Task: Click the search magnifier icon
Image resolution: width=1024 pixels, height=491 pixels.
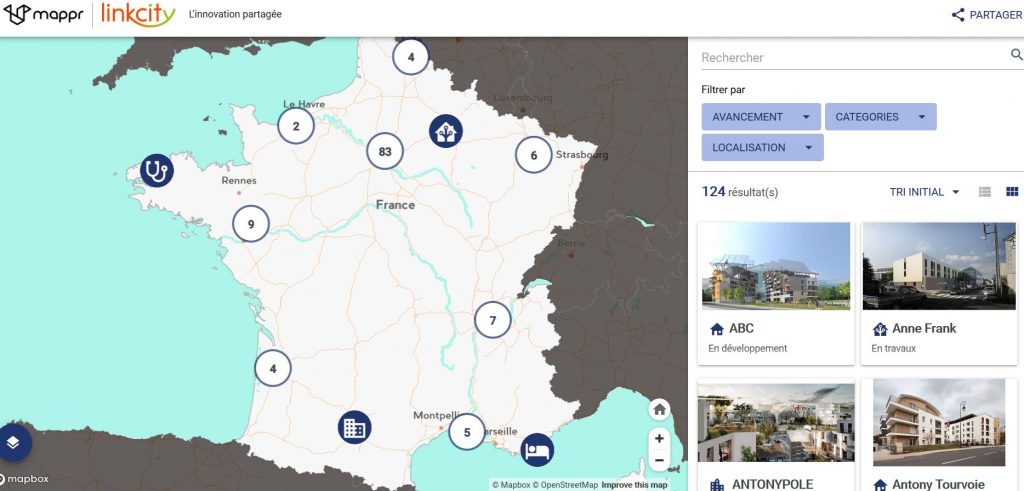Action: (1016, 56)
